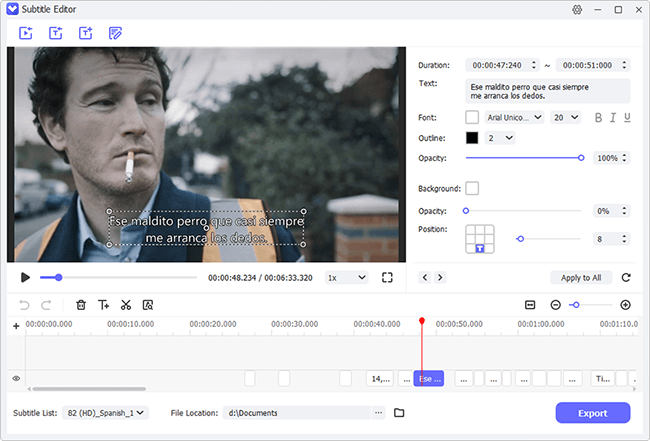The height and width of the screenshot is (441, 650).
Task: Click the 00:01:00.000 mark on the ruler
Action: pyautogui.click(x=541, y=324)
